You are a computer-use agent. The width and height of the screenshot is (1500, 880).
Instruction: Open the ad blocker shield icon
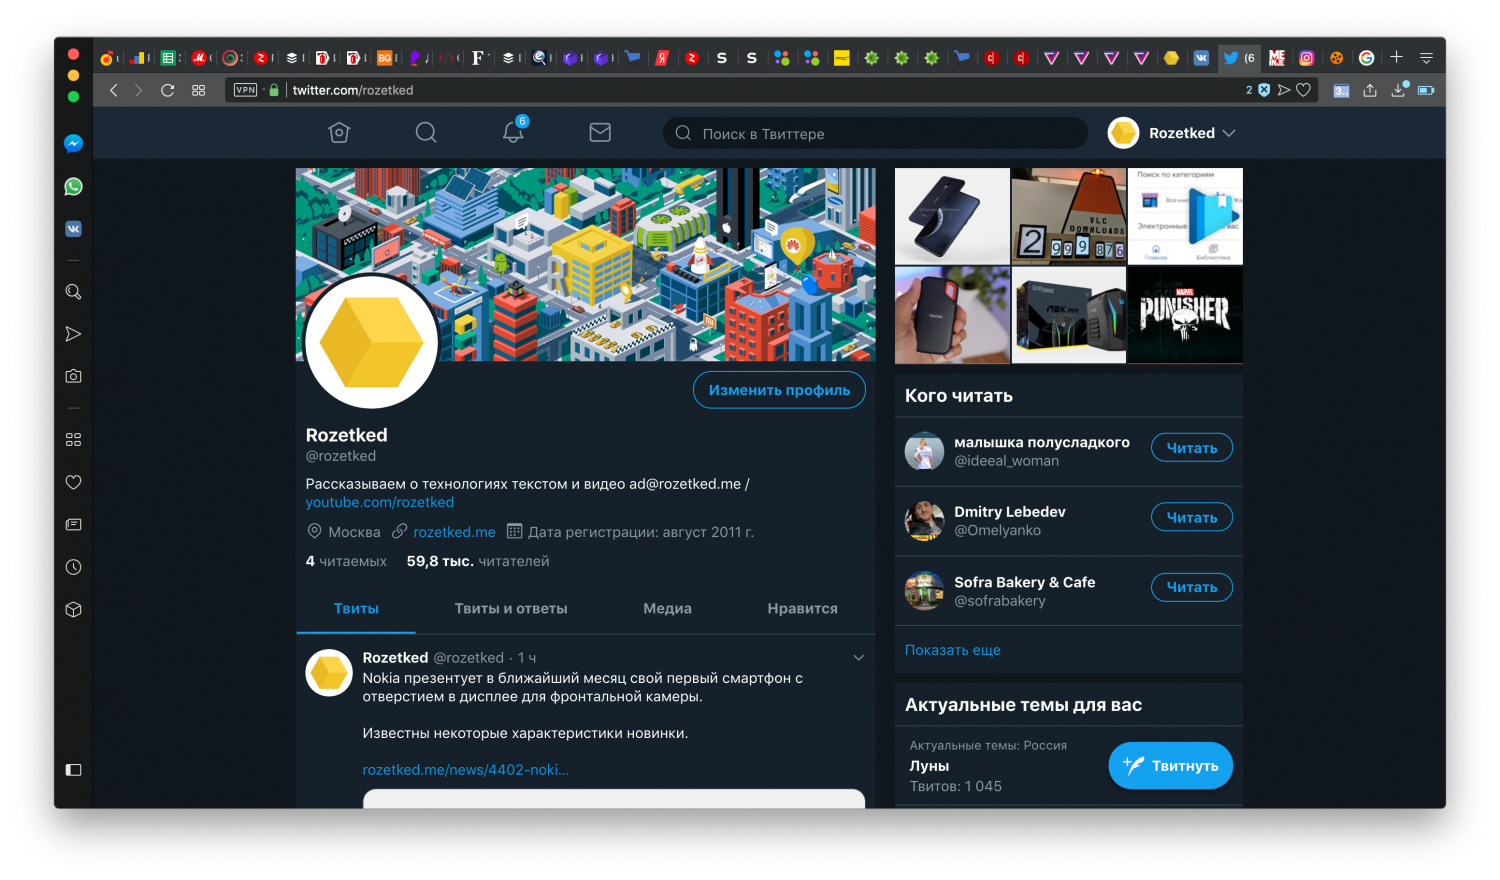tap(1264, 90)
